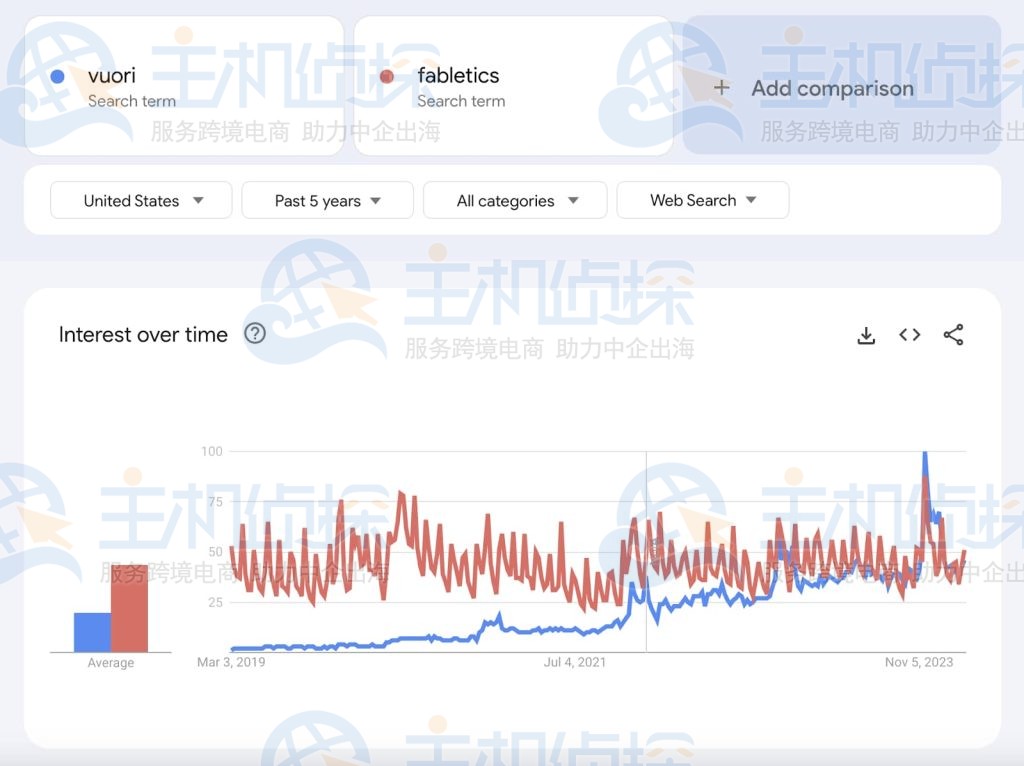Viewport: 1024px width, 766px height.
Task: Click the Add comparison field
Action: (x=833, y=88)
